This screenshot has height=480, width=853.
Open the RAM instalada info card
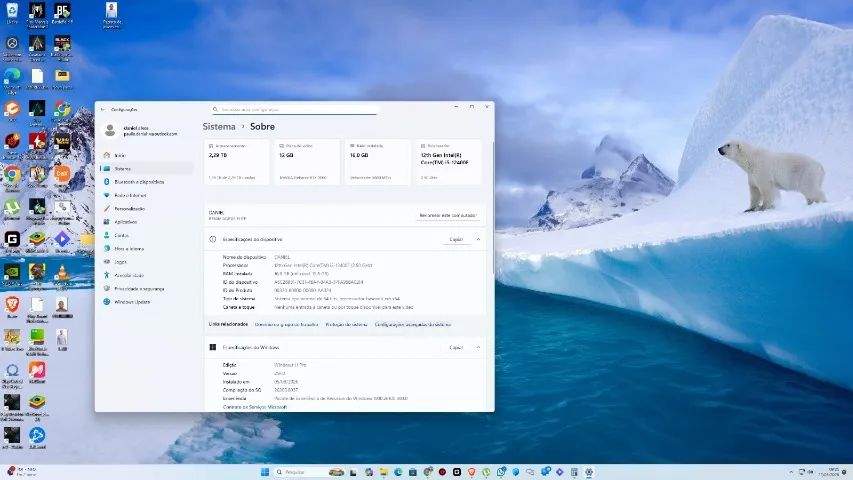tap(378, 162)
